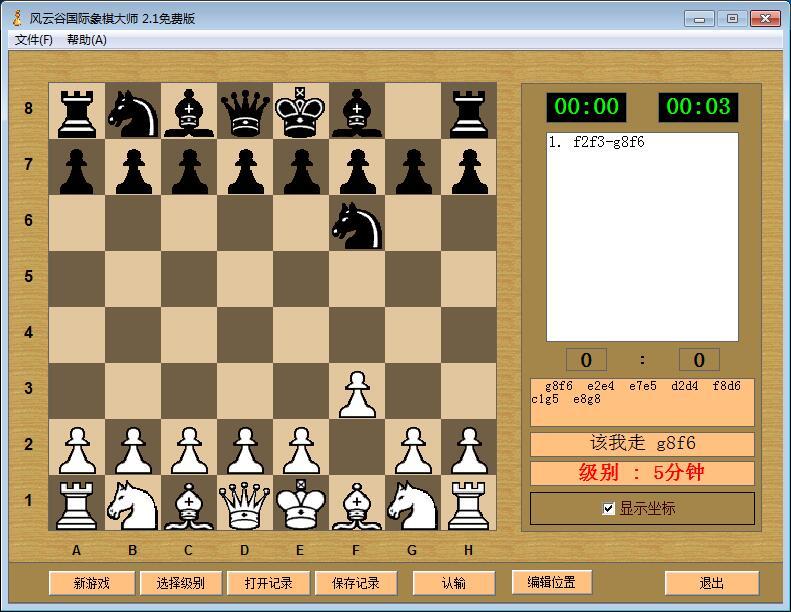Viewport: 791px width, 612px height.
Task: Toggle the 显示坐标 checkbox
Action: tap(609, 509)
